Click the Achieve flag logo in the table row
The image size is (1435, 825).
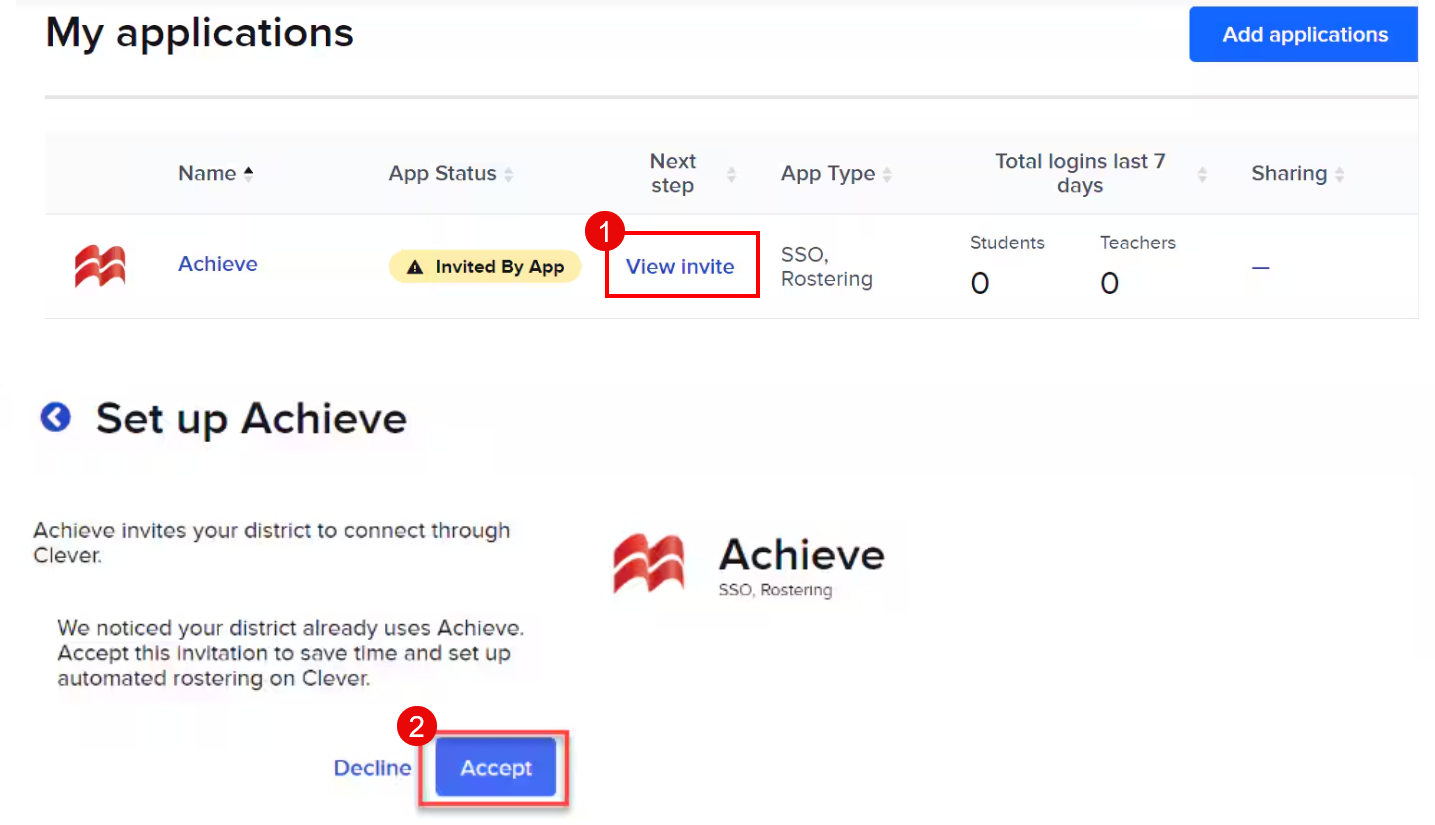pos(100,265)
